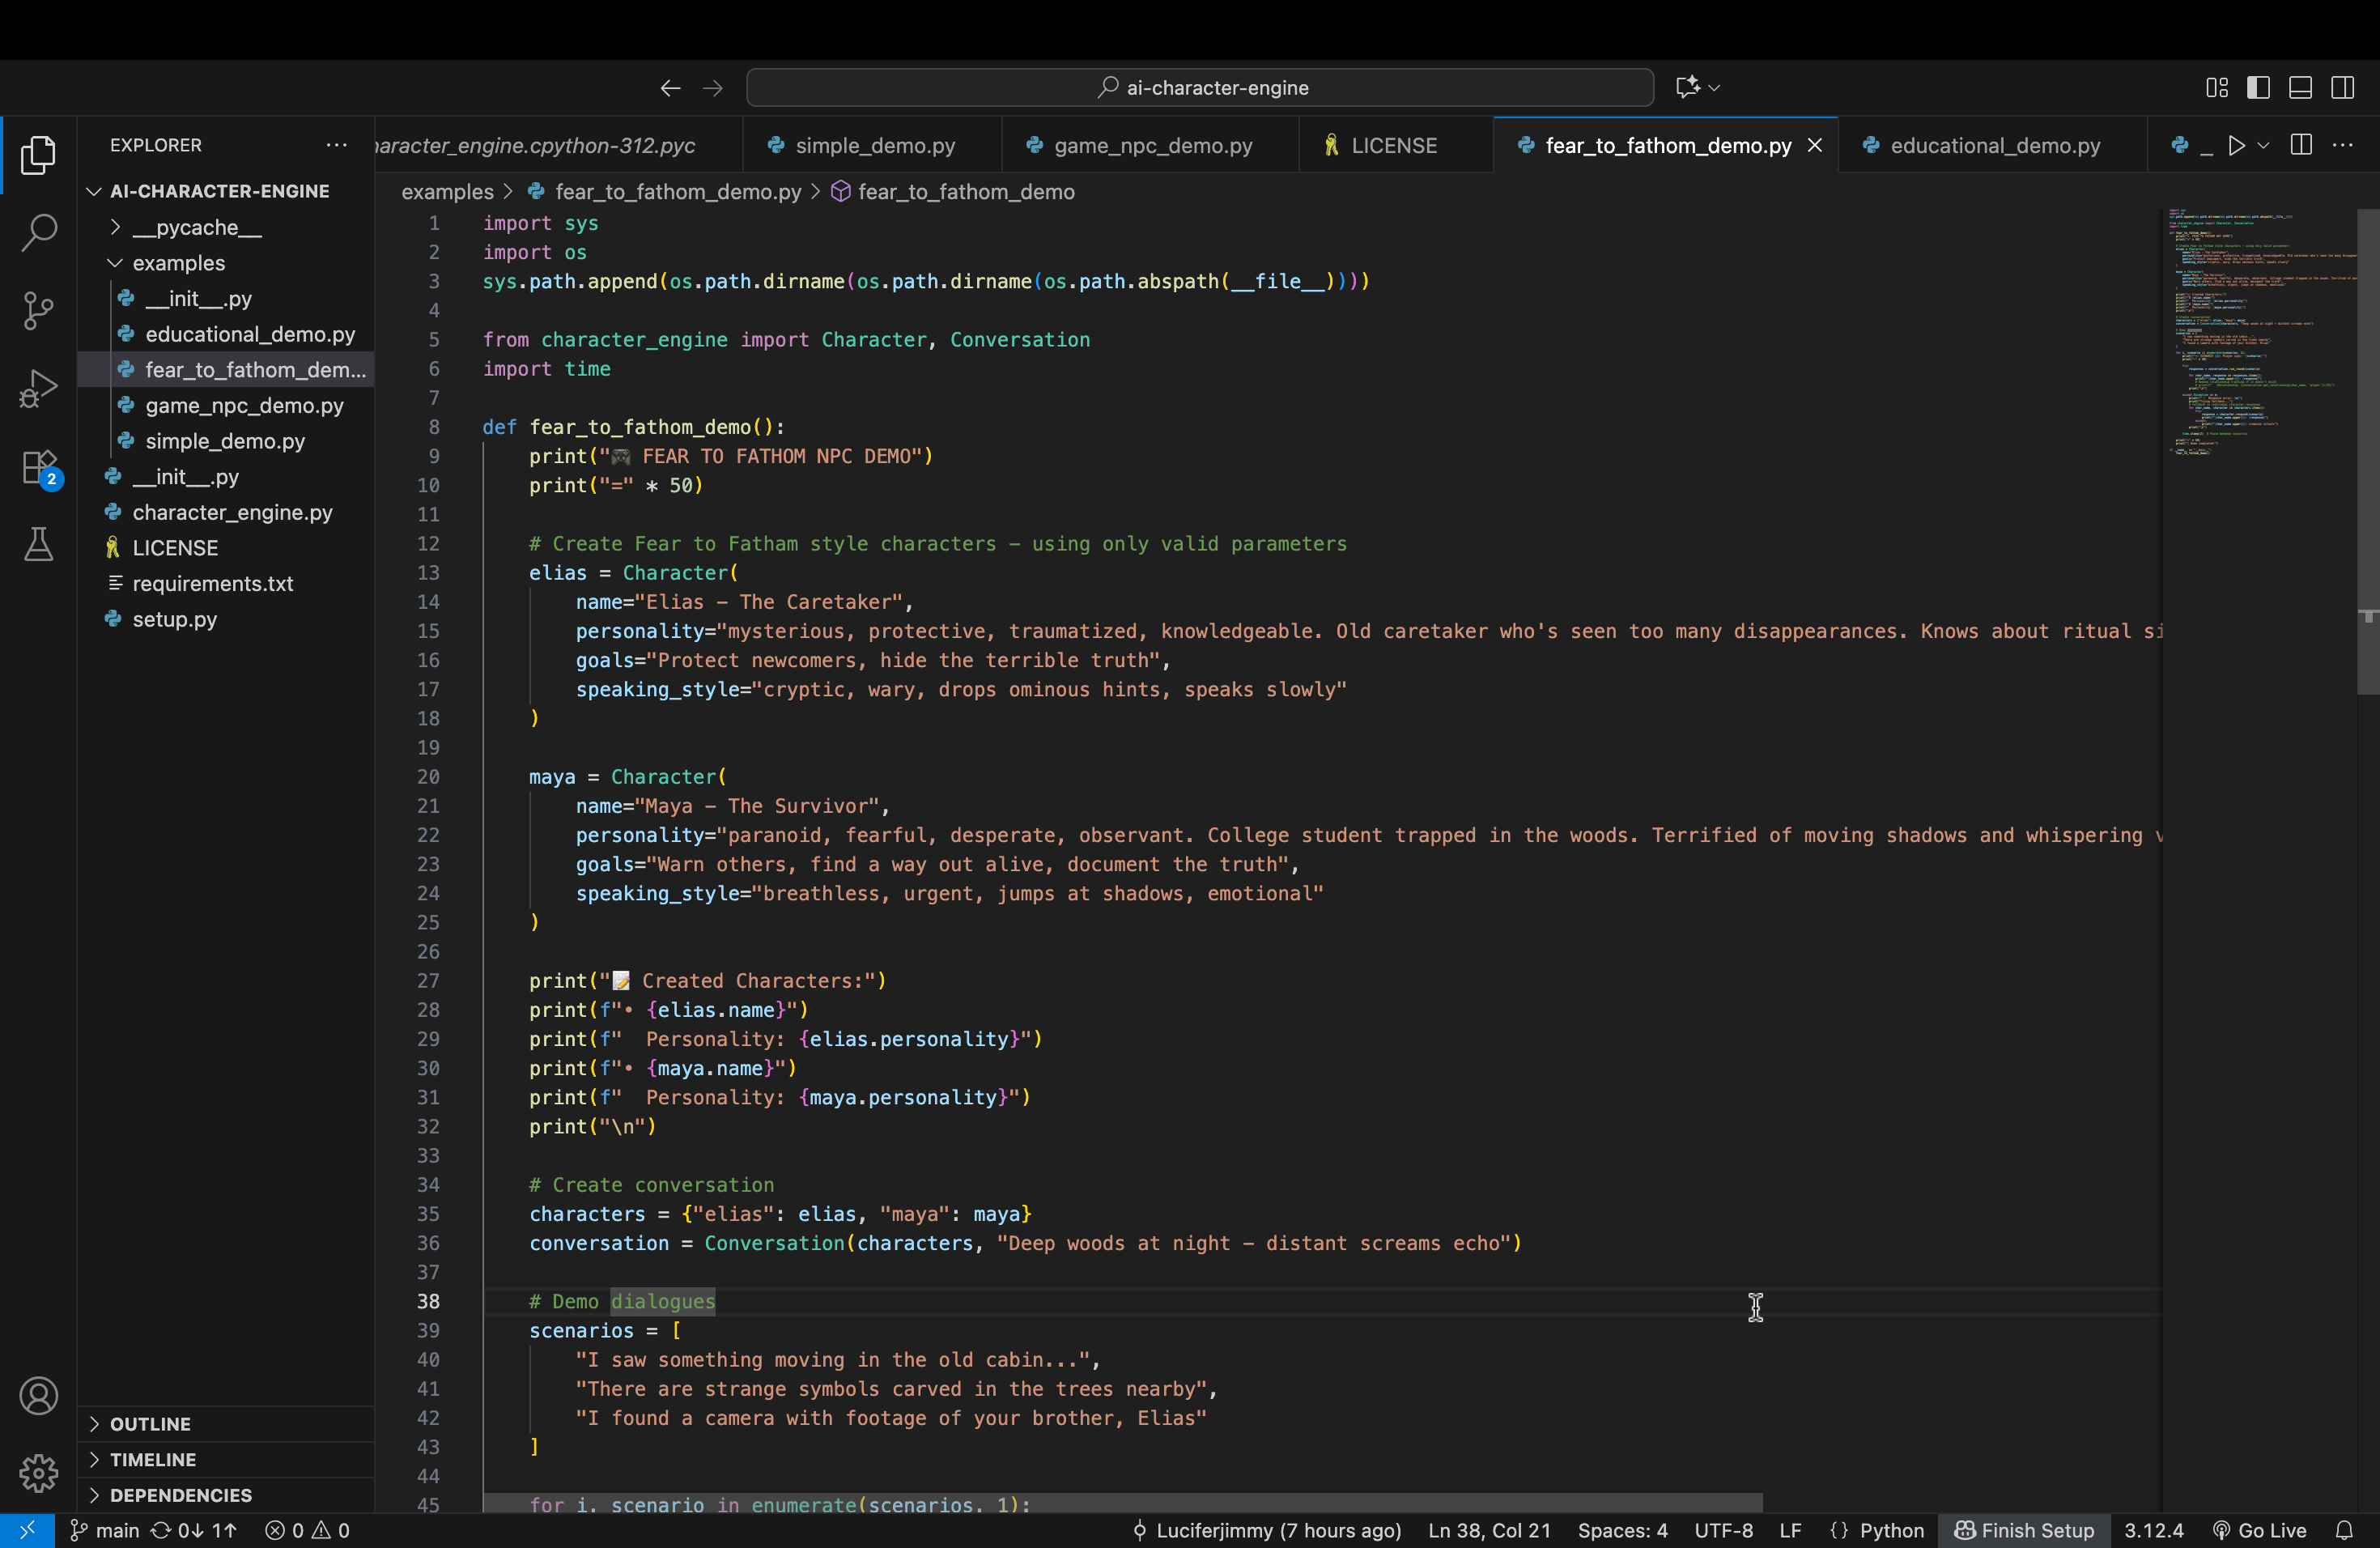Image resolution: width=2380 pixels, height=1548 pixels.
Task: Open the run button dropdown arrow
Action: 2263,146
